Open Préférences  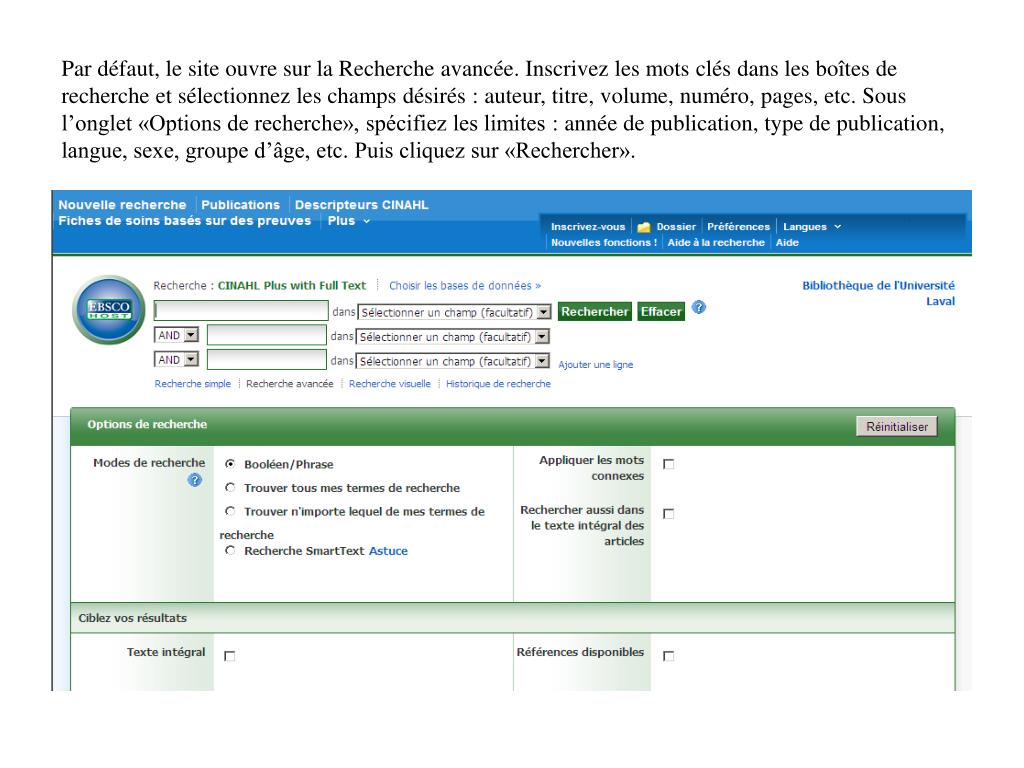pyautogui.click(x=739, y=227)
